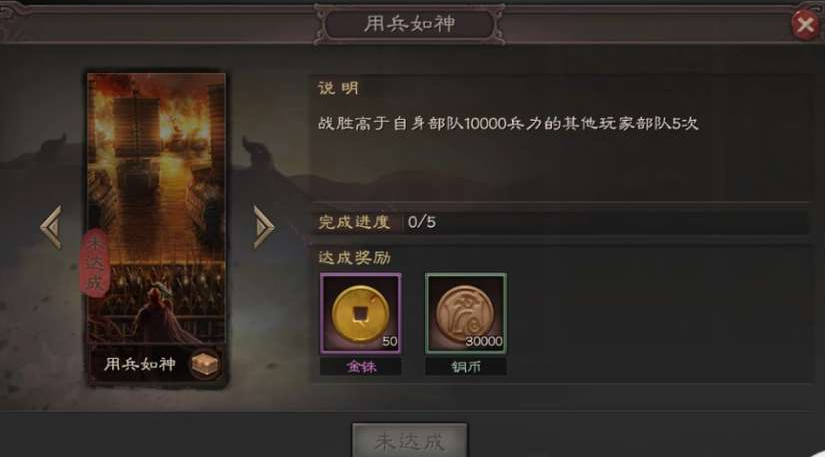
Task: Click the 完成进度 0/5 progress bar
Action: [x=560, y=222]
